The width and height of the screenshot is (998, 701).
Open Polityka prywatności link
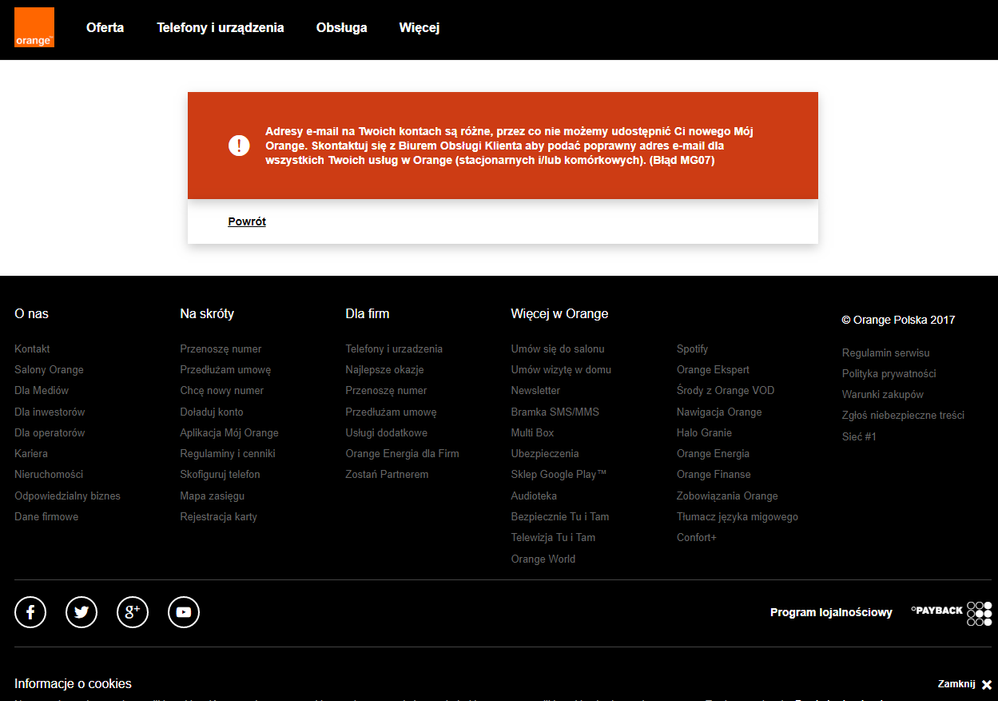[x=888, y=374]
